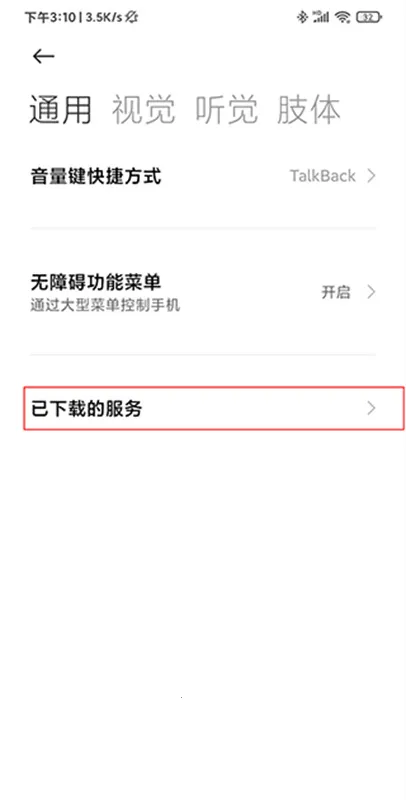Tap the TalkBack shortcut value
Viewport: 406px width, 800px height.
tap(323, 176)
